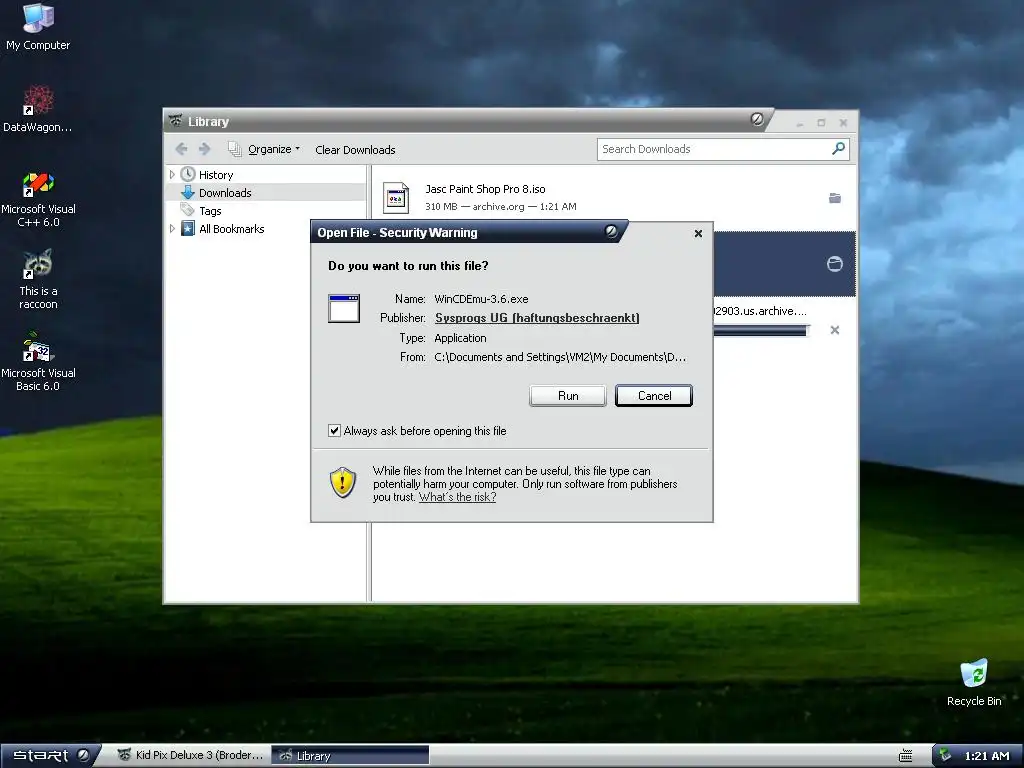Click the tray icon left of the clock
Viewport: 1024px width, 768px height.
coord(945,755)
